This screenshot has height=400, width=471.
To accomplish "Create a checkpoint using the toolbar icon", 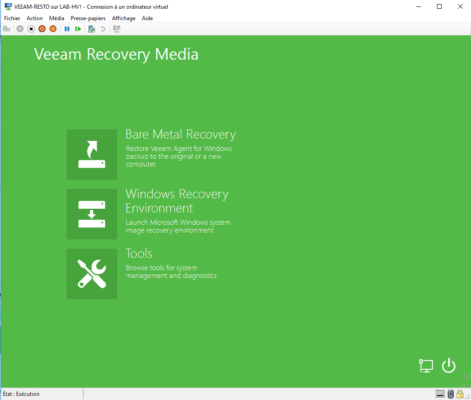I will (x=92, y=29).
